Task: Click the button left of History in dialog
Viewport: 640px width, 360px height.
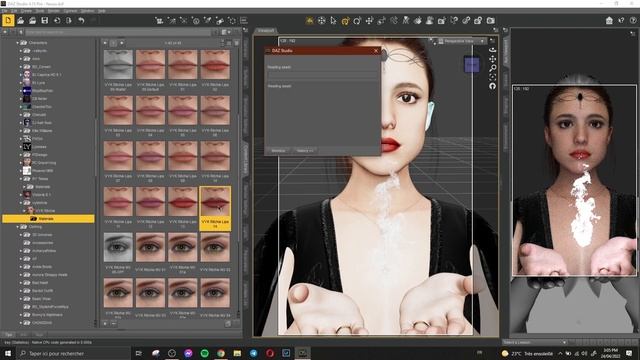Action: tap(278, 151)
